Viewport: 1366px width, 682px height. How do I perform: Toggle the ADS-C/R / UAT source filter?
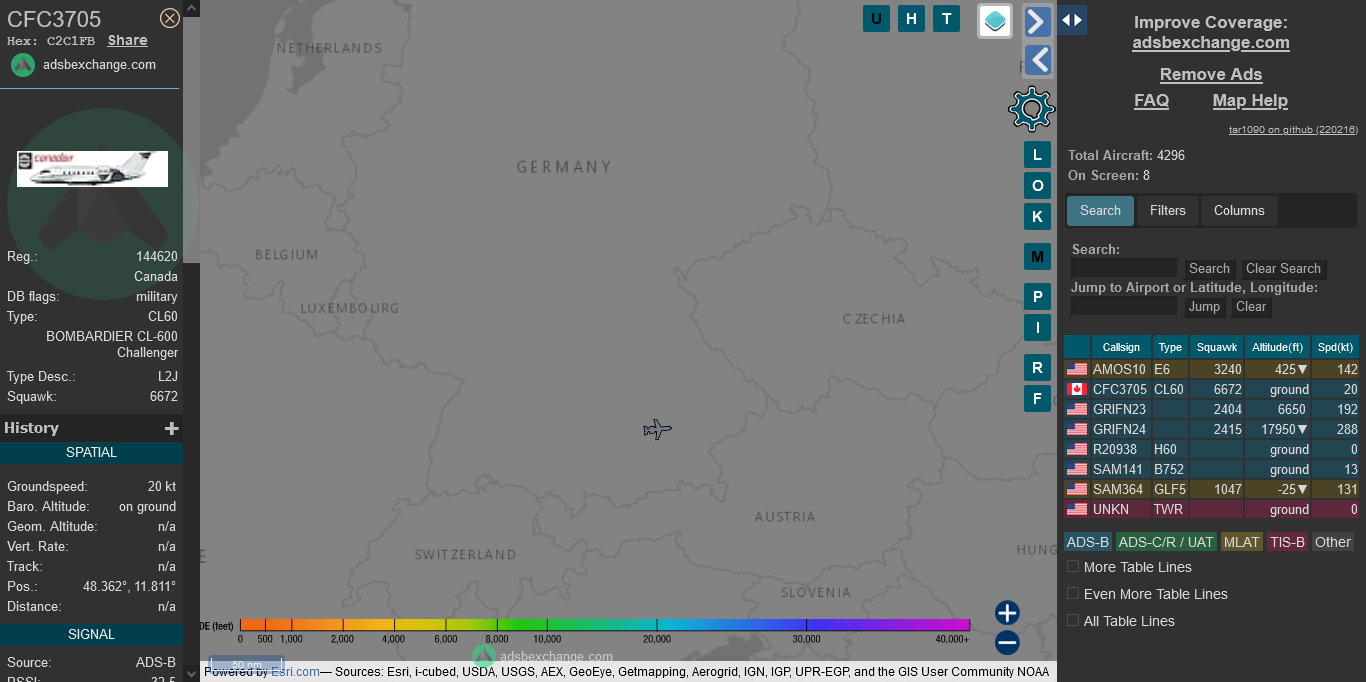(1165, 542)
